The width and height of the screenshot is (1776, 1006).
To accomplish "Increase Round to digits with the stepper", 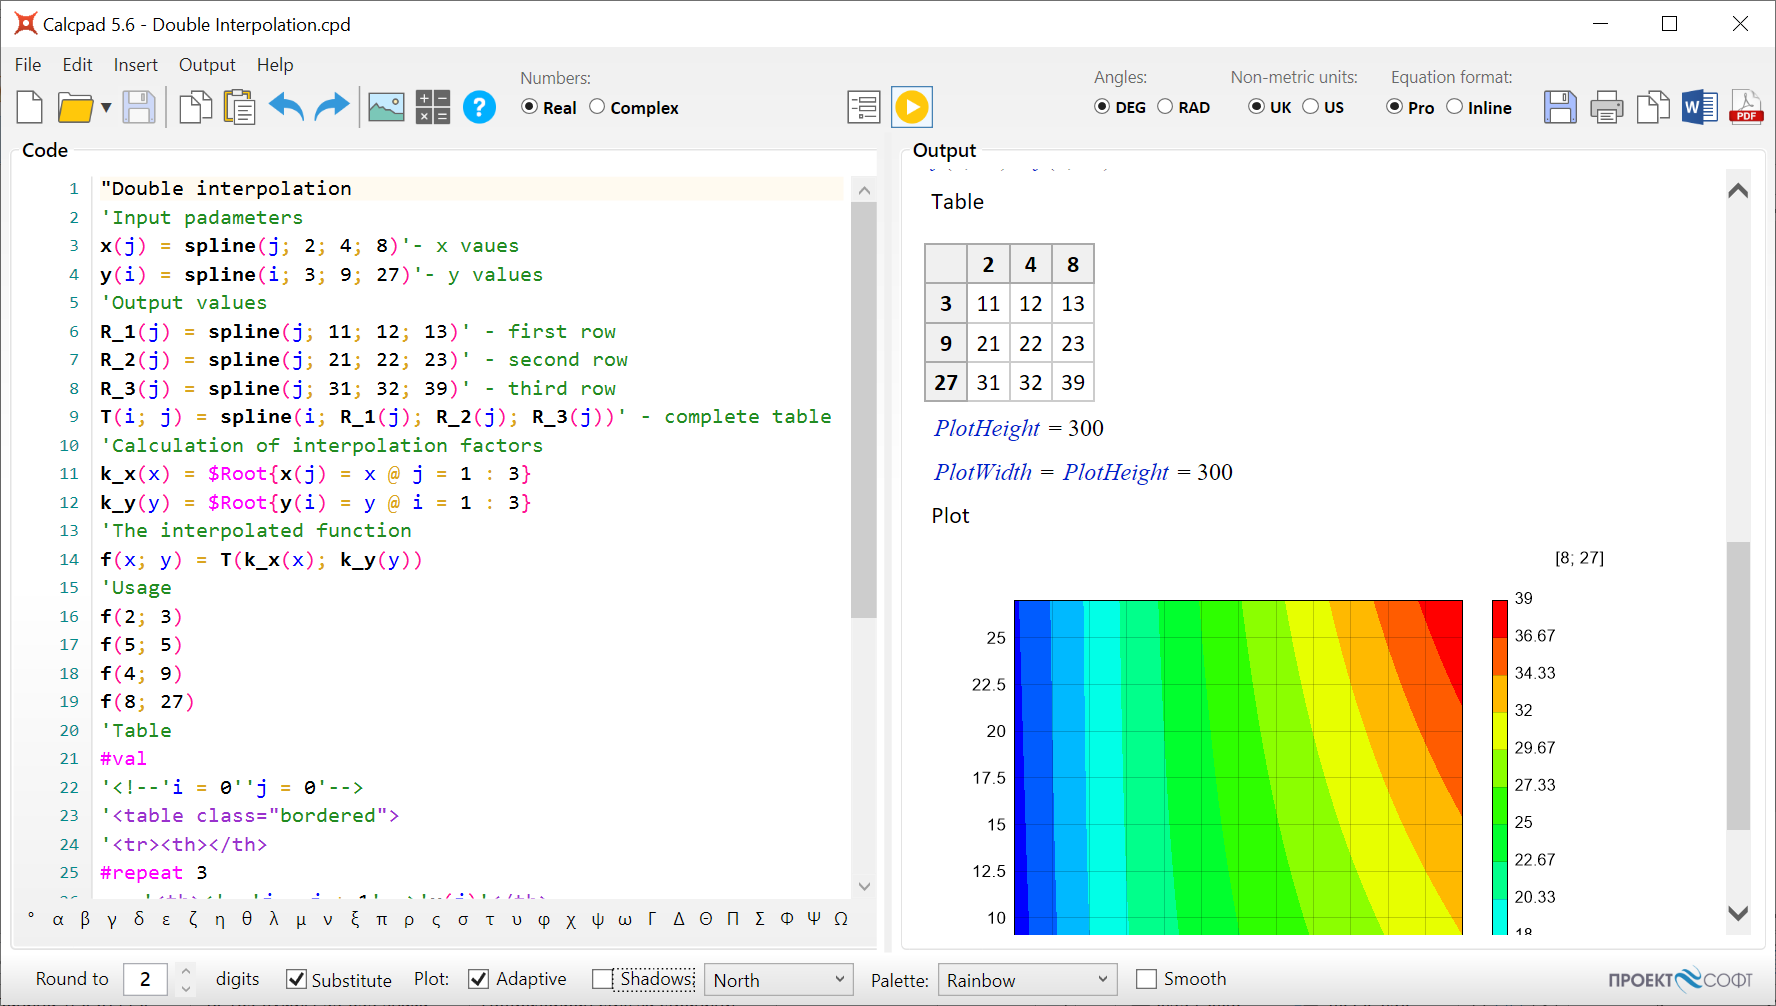I will click(186, 971).
